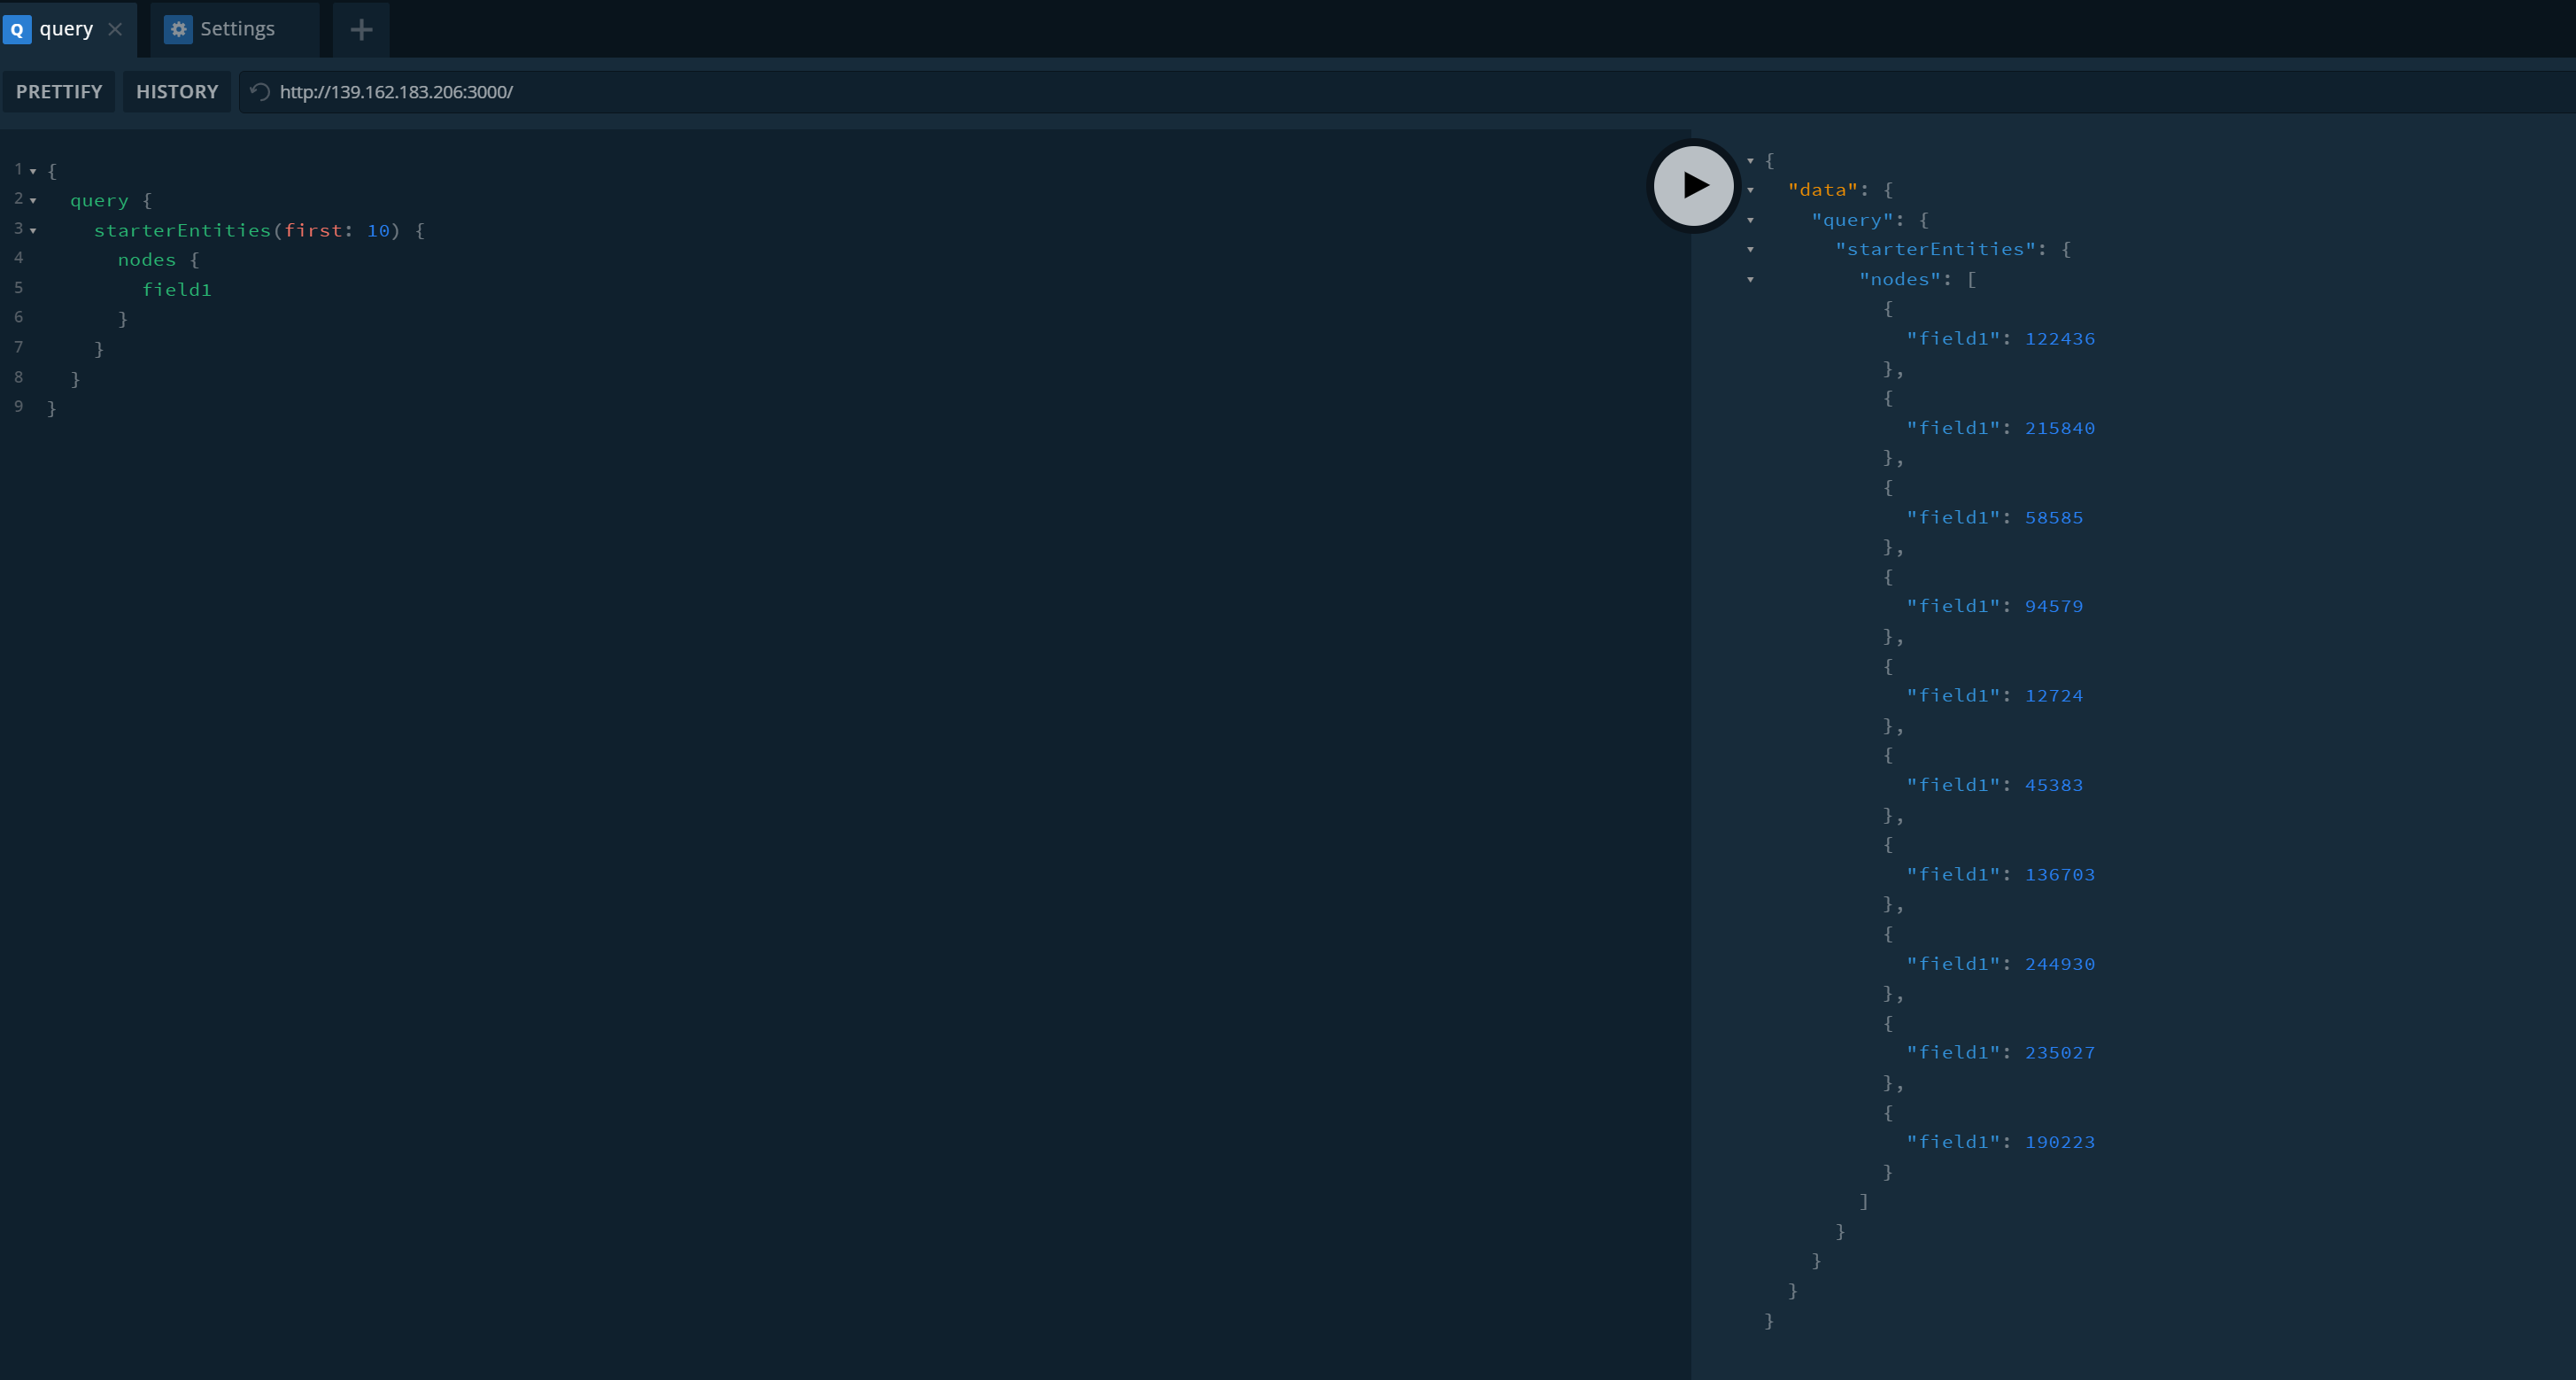Open query History

tap(177, 92)
